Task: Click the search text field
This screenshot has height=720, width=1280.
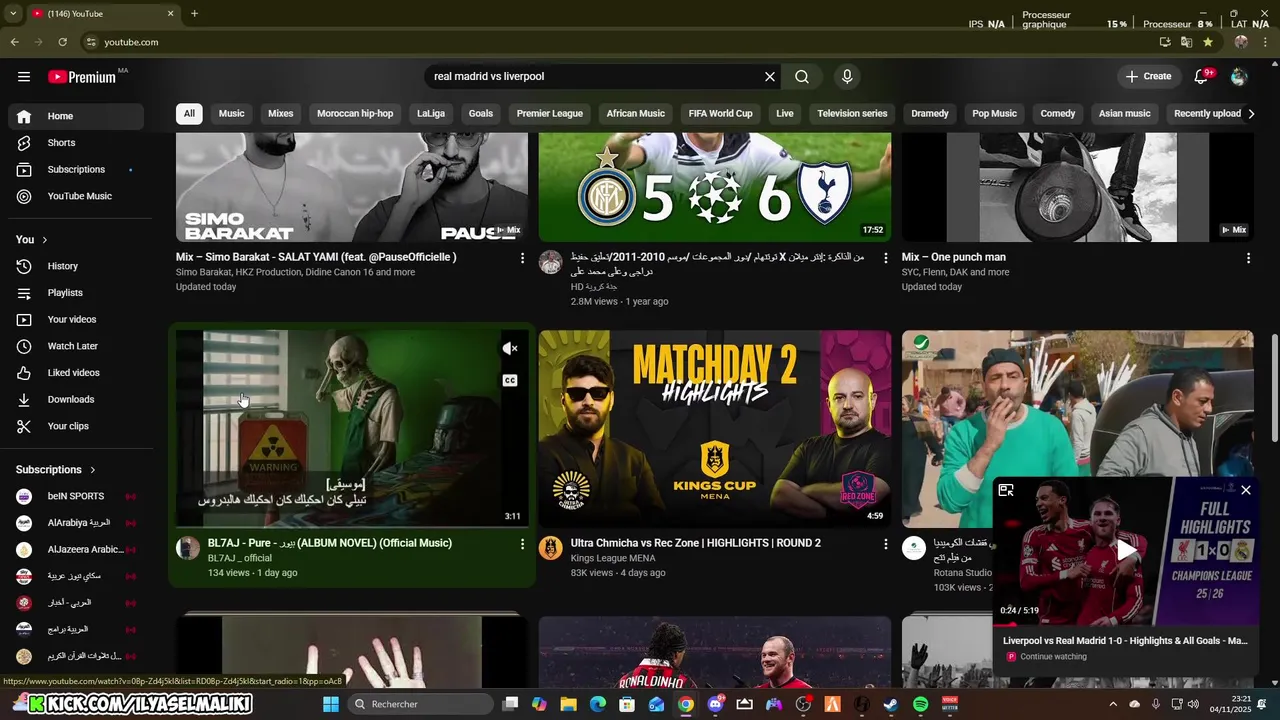Action: pos(595,77)
